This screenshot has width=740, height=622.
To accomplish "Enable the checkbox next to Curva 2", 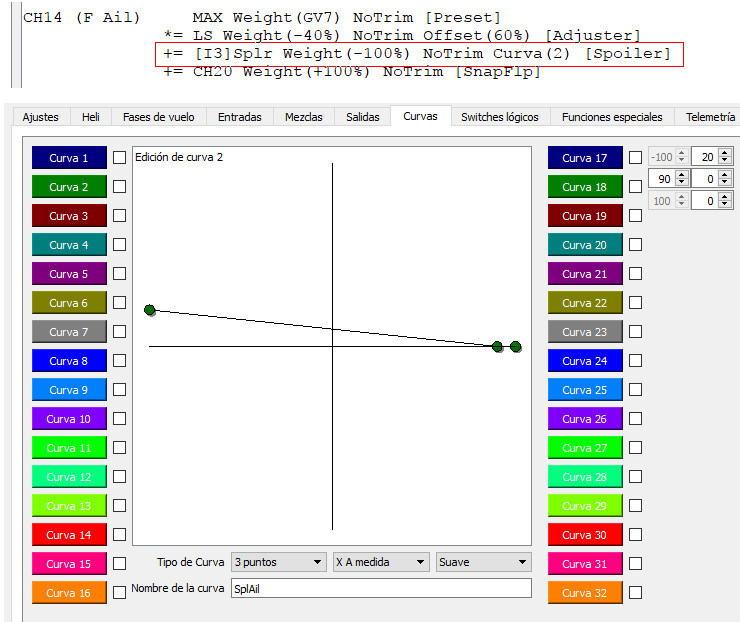I will click(119, 187).
